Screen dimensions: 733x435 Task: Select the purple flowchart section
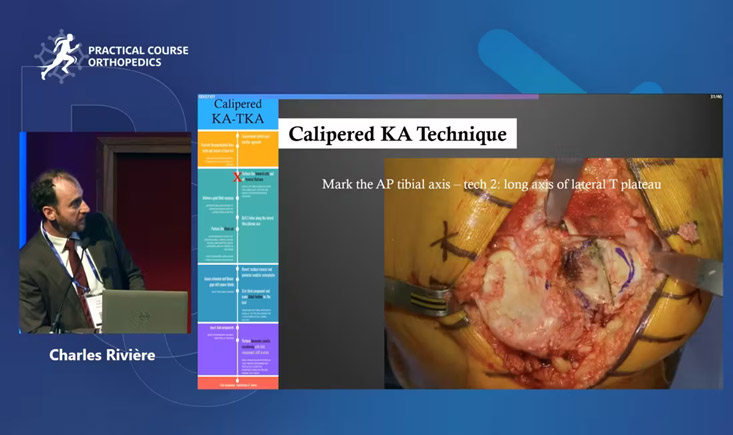tap(238, 348)
